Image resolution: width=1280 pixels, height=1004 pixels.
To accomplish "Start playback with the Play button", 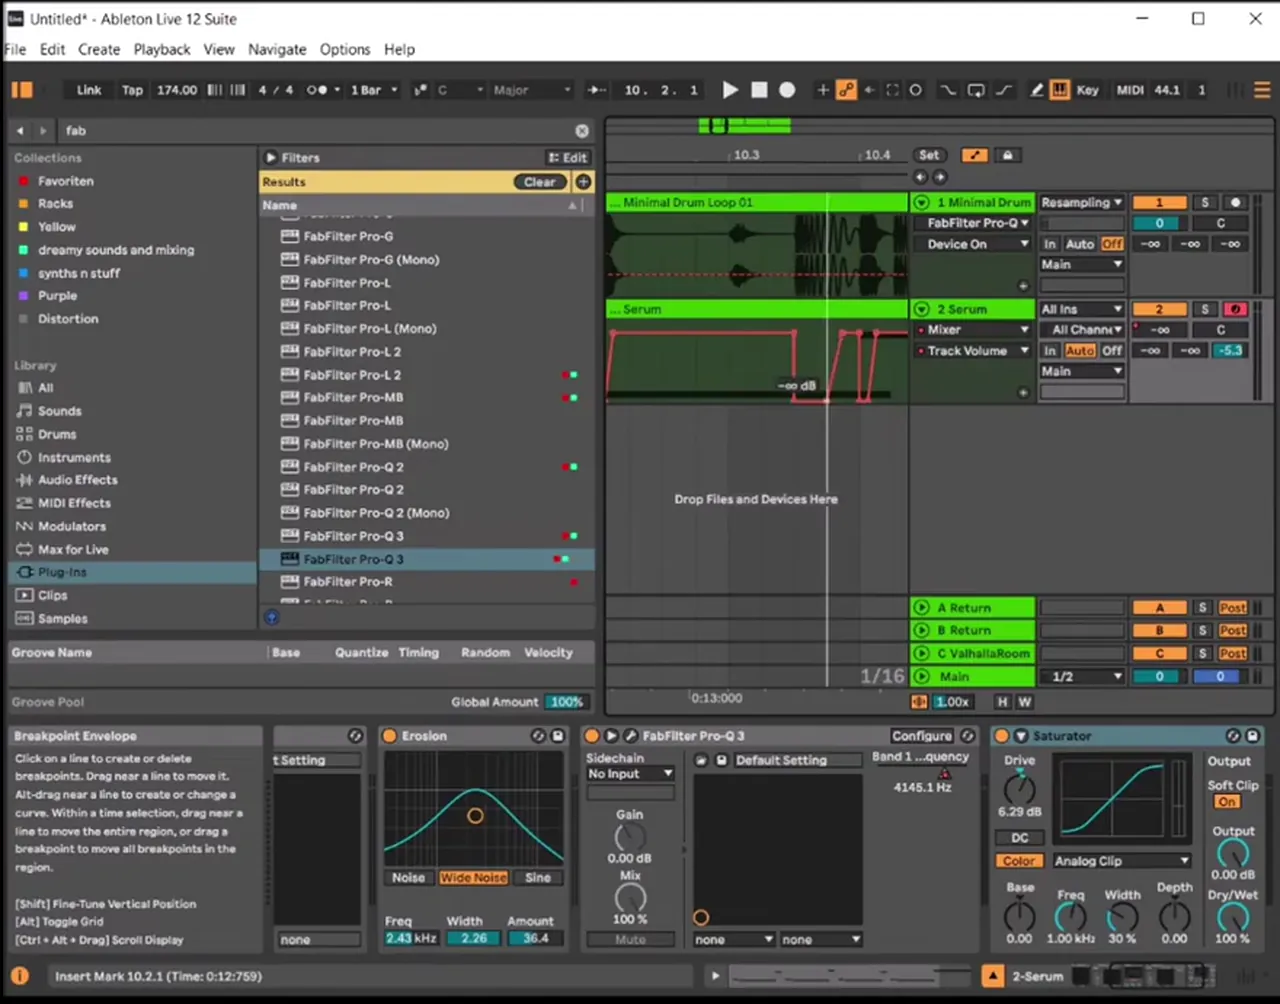I will coord(730,90).
